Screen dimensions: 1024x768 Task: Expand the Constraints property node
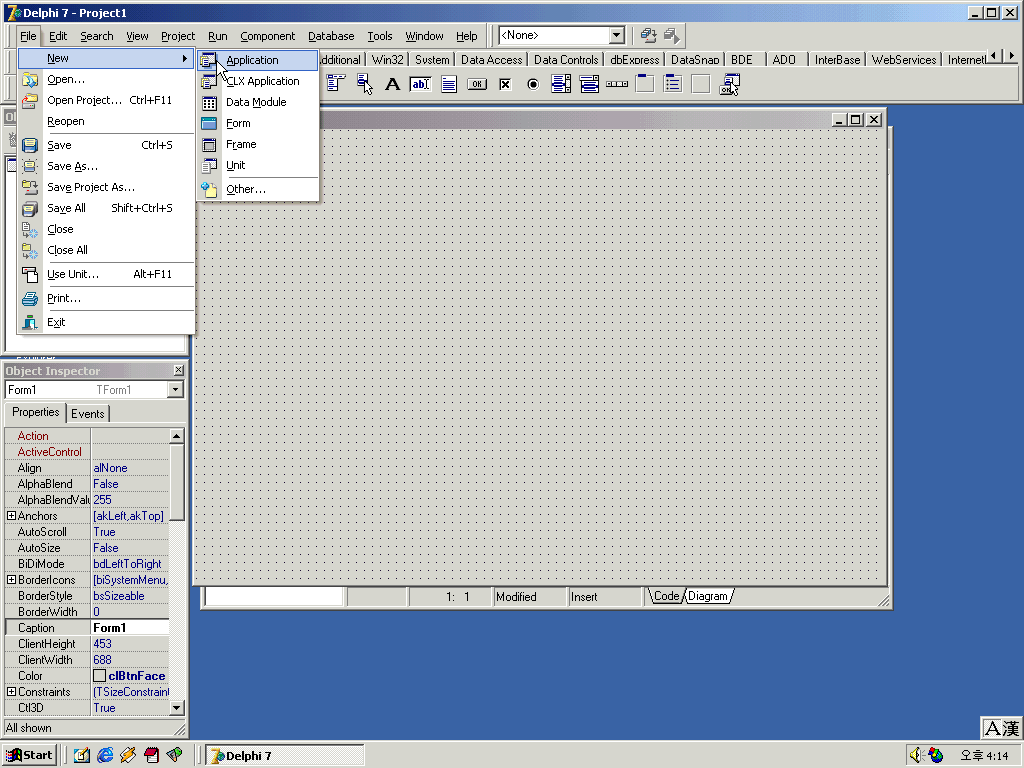[11, 692]
